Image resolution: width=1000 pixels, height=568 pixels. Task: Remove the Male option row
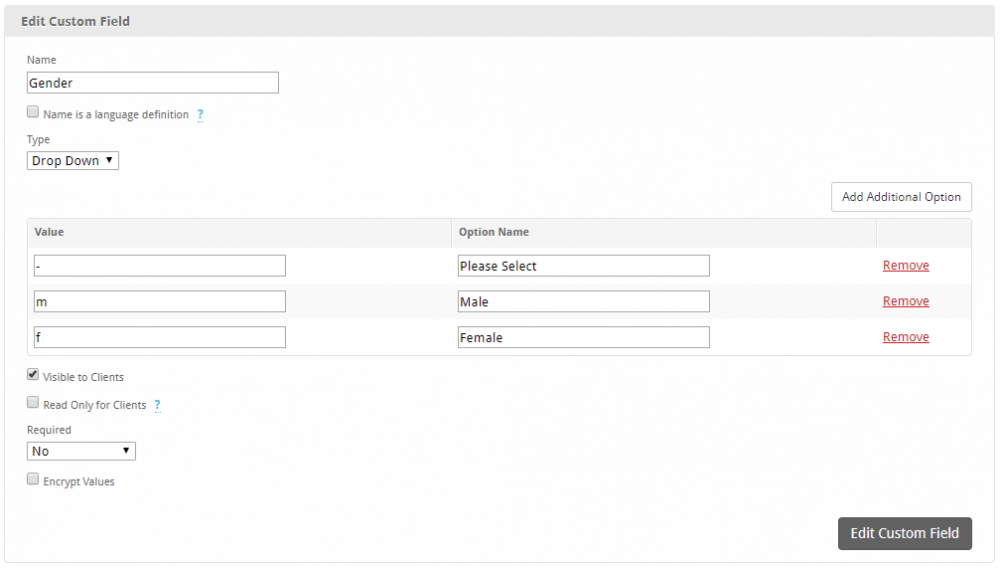point(906,301)
